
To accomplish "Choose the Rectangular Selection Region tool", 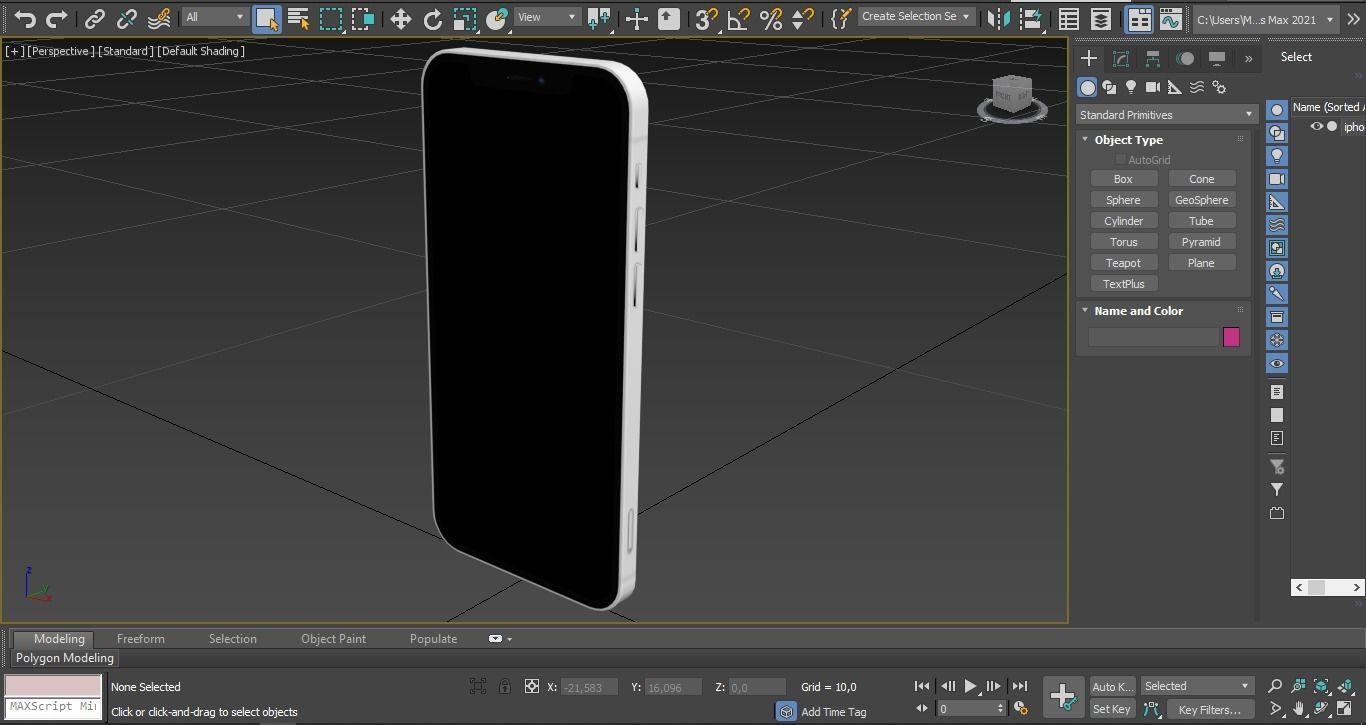I will click(x=331, y=18).
